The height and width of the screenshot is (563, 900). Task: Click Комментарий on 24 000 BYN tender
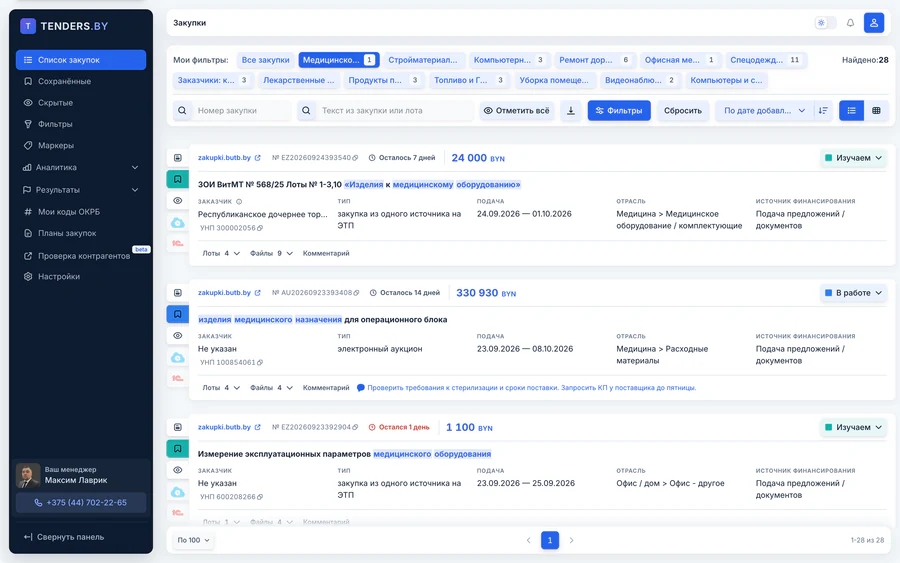[x=325, y=253]
